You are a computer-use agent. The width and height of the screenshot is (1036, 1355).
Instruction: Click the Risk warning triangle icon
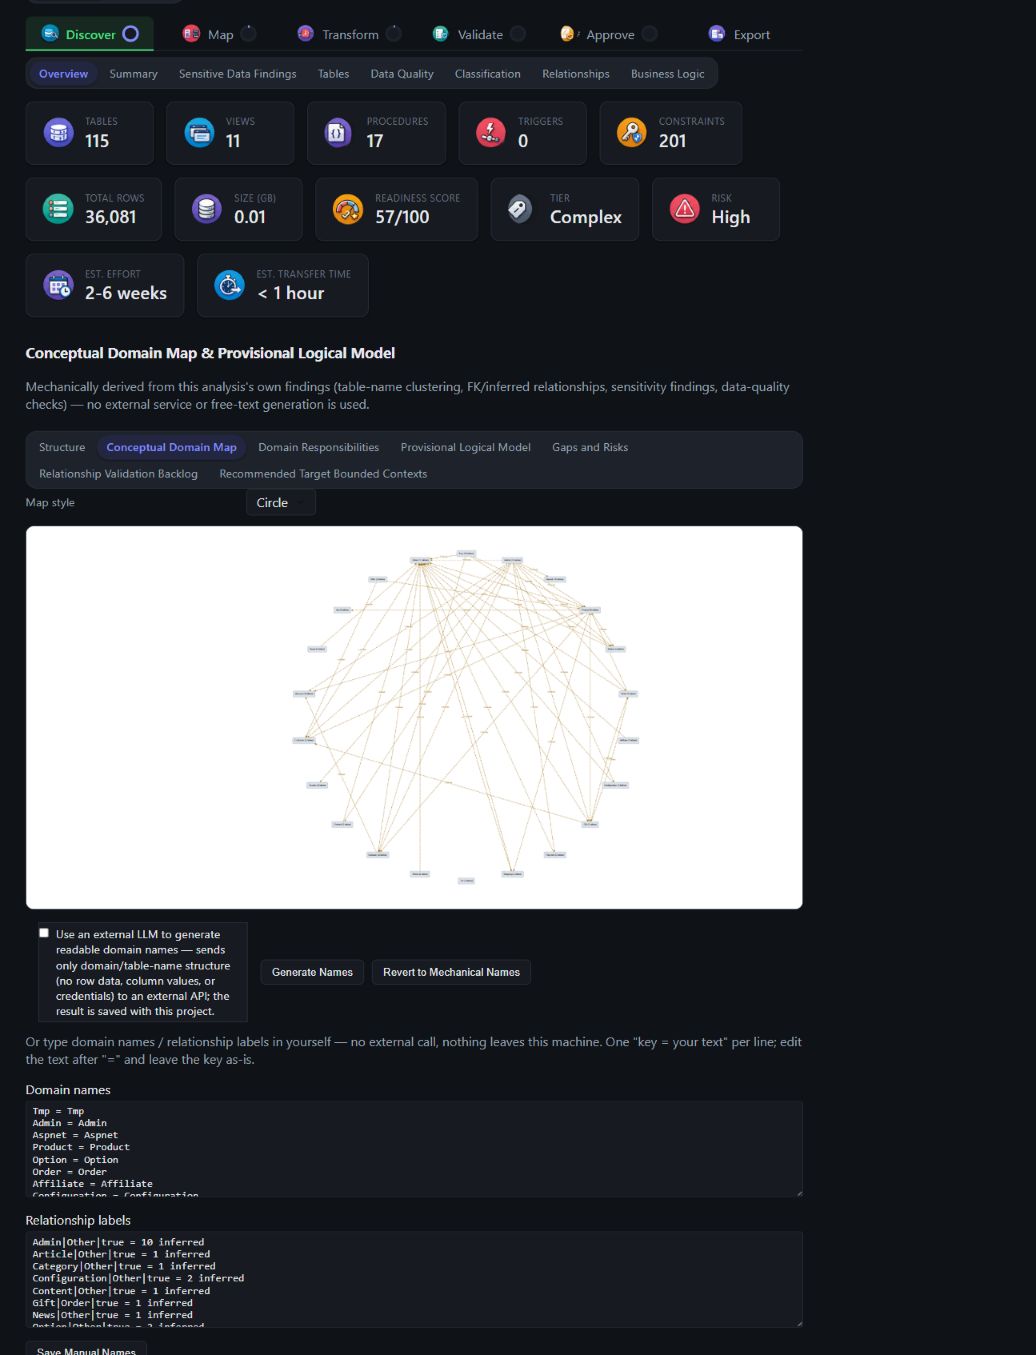685,208
